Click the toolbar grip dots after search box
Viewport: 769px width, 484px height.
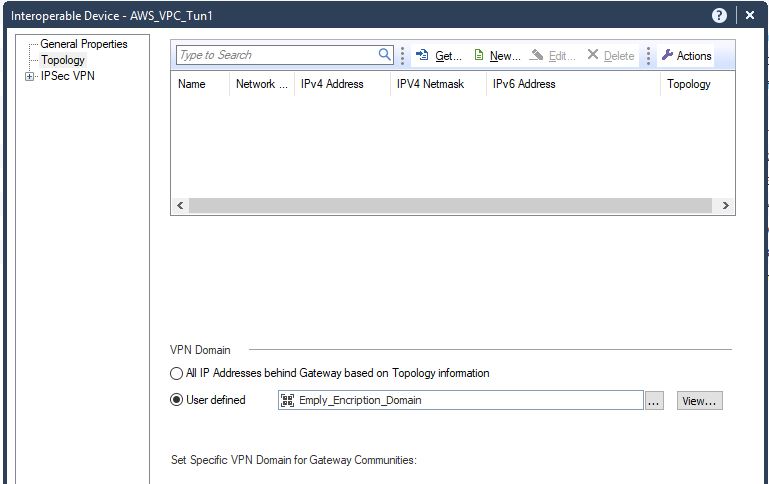point(402,55)
